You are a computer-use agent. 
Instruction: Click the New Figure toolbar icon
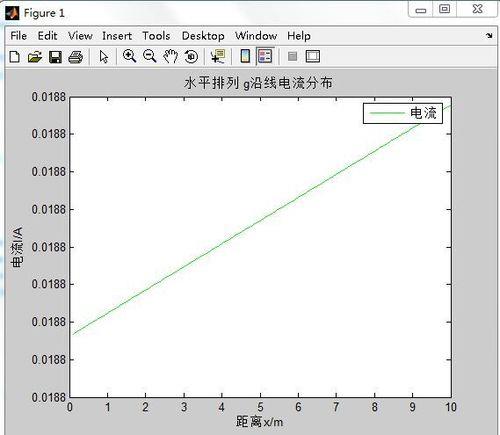pyautogui.click(x=14, y=57)
